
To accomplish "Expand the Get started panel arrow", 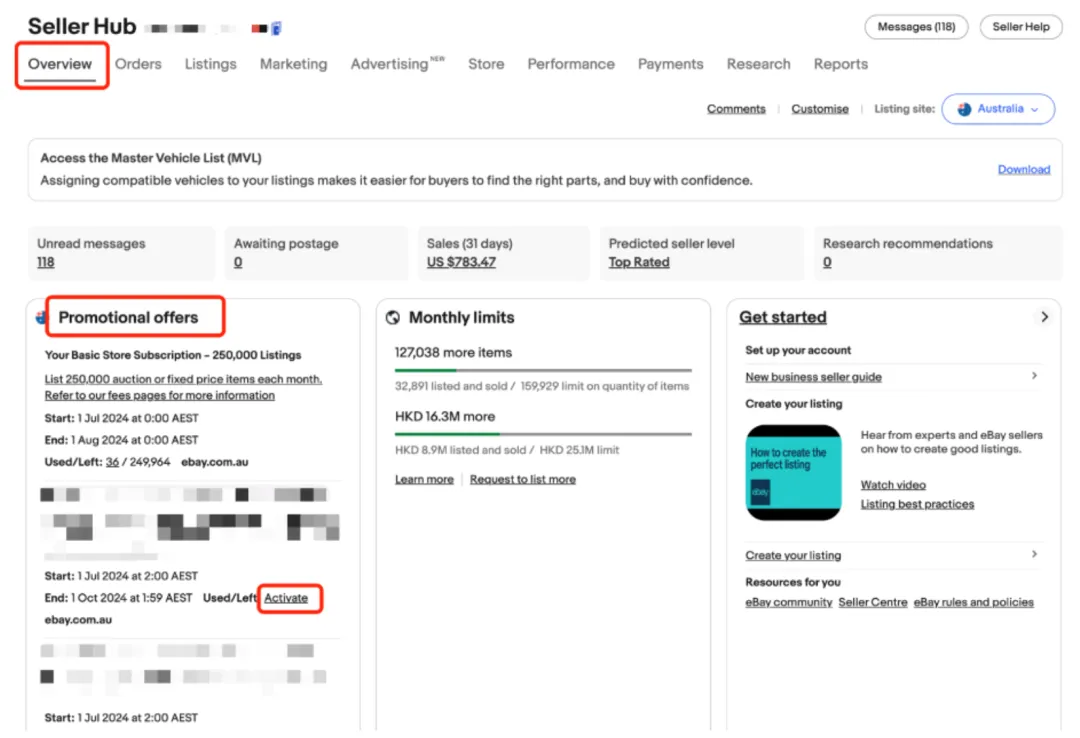I will tap(1044, 317).
